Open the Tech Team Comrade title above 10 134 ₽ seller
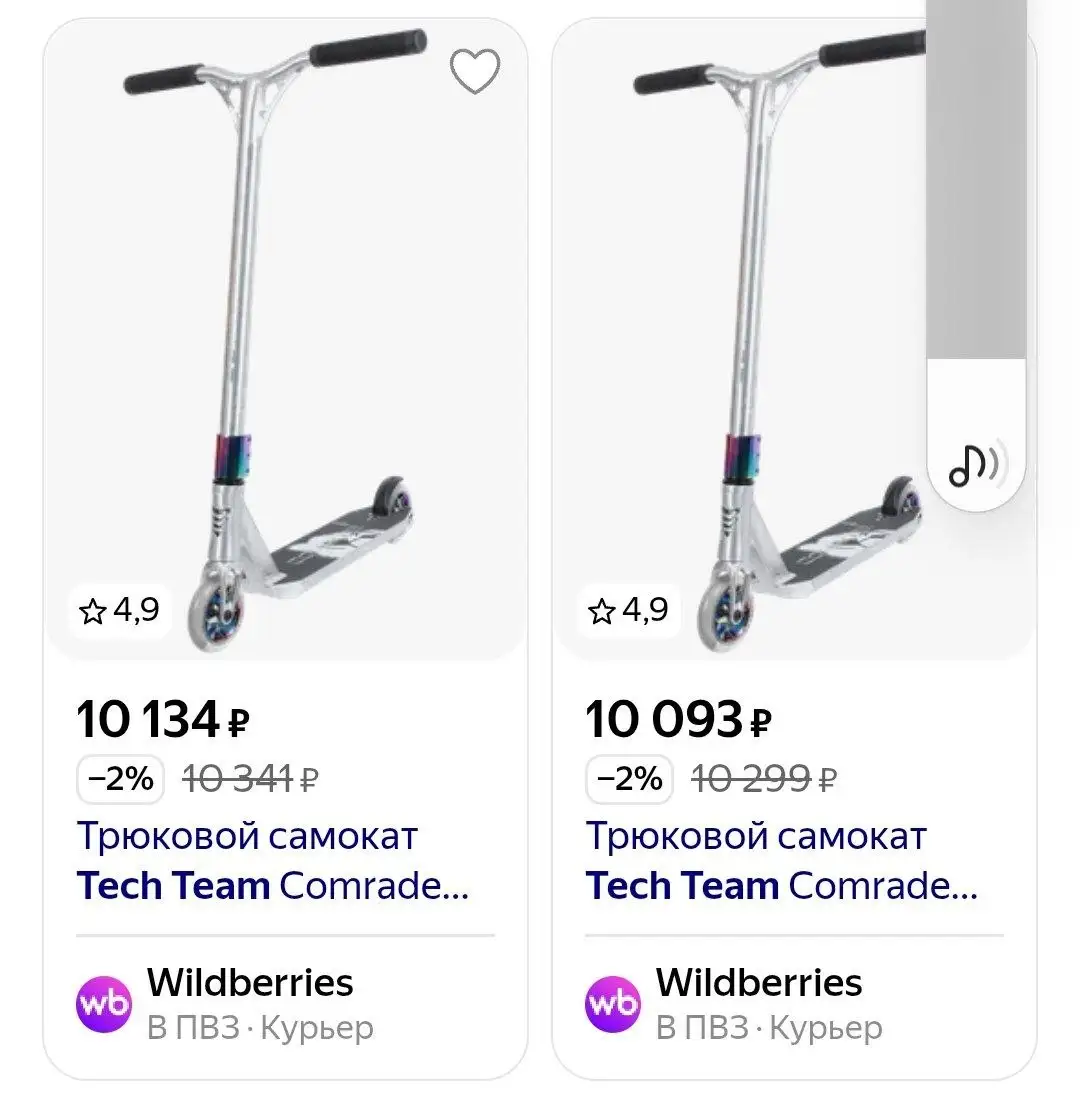The height and width of the screenshot is (1098, 1080). pyautogui.click(x=272, y=861)
